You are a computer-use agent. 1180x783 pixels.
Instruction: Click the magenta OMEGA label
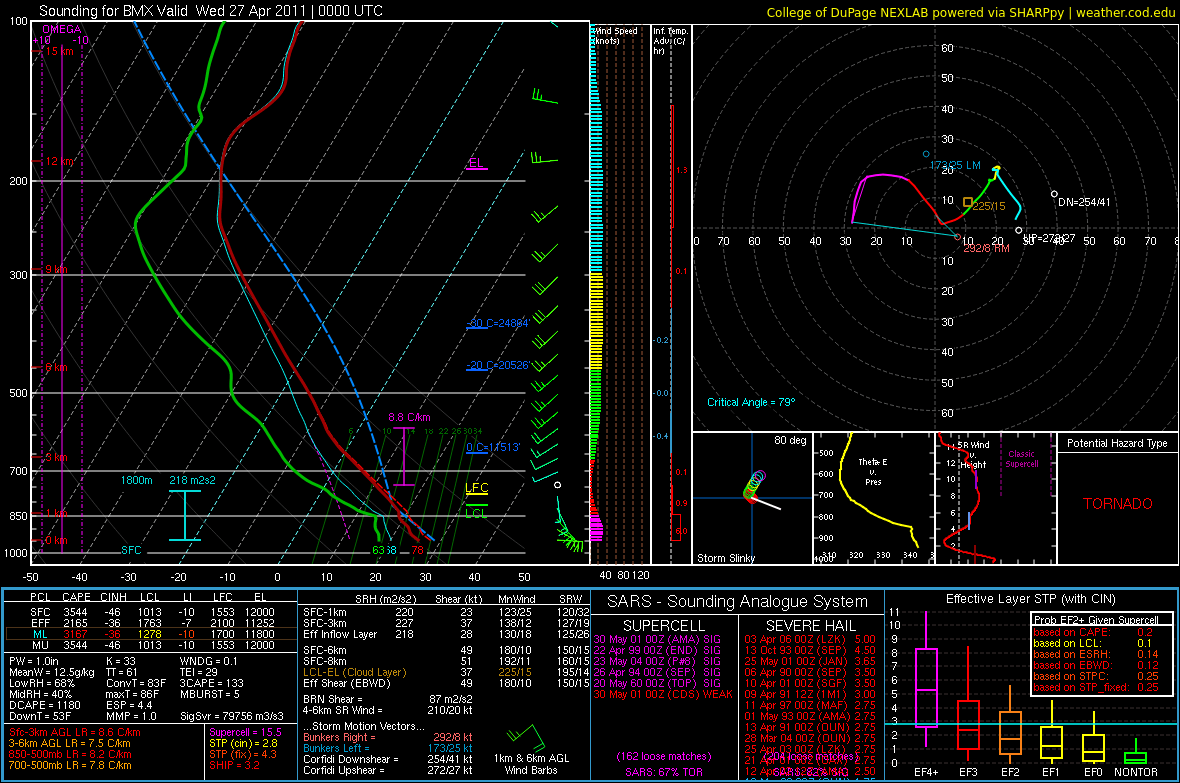pos(62,29)
